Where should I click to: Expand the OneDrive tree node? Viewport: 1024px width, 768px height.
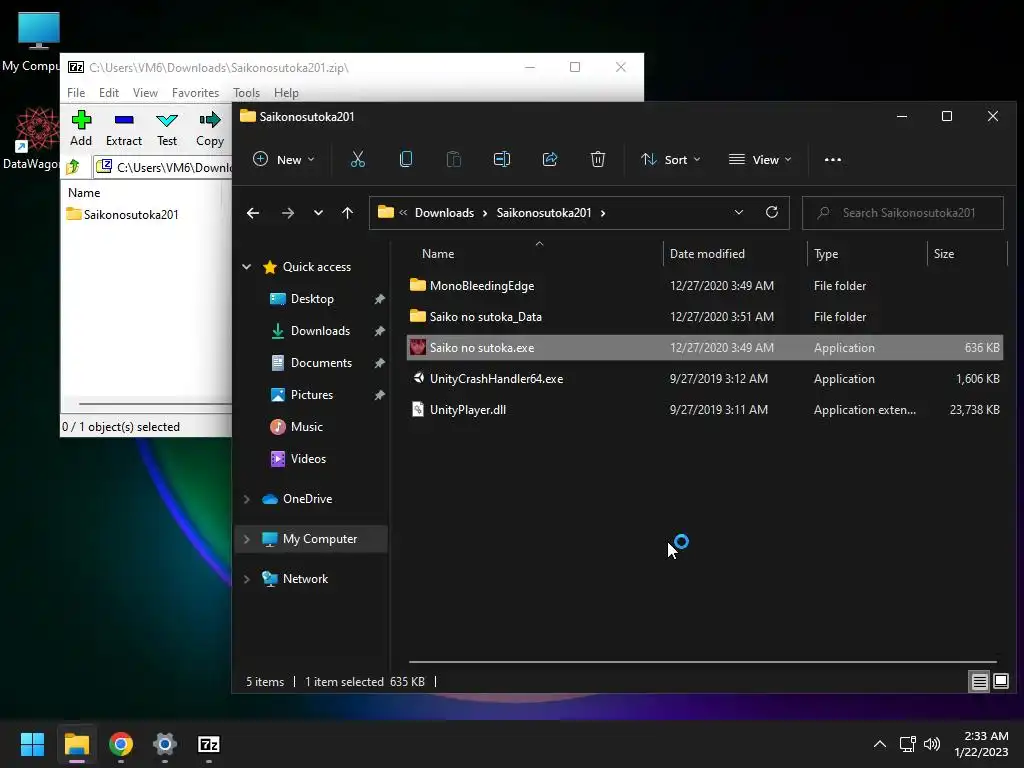(x=247, y=499)
